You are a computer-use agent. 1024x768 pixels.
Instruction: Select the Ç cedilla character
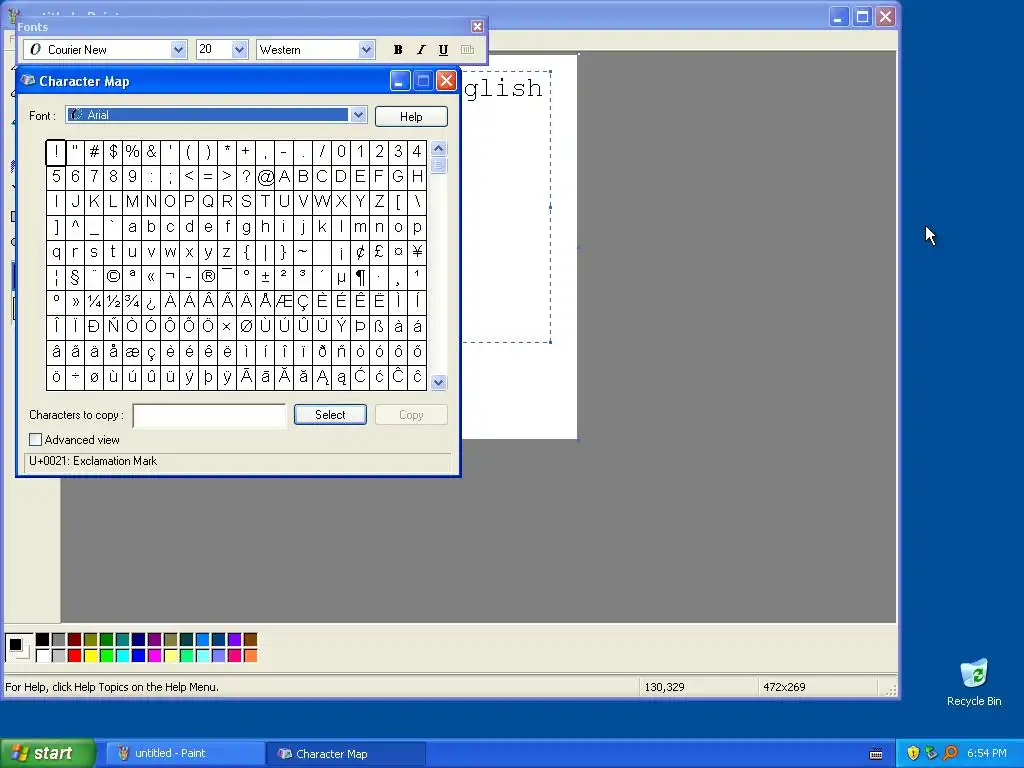coord(303,302)
